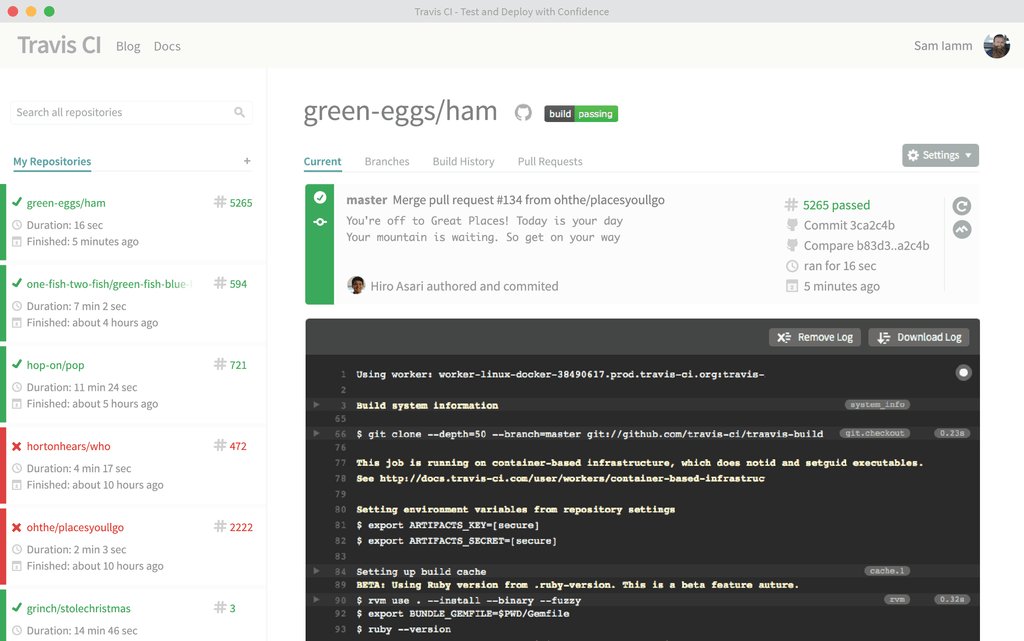Click the calendar icon beside 5 minutes ago
Screen dimensions: 1024x641
pyautogui.click(x=792, y=286)
